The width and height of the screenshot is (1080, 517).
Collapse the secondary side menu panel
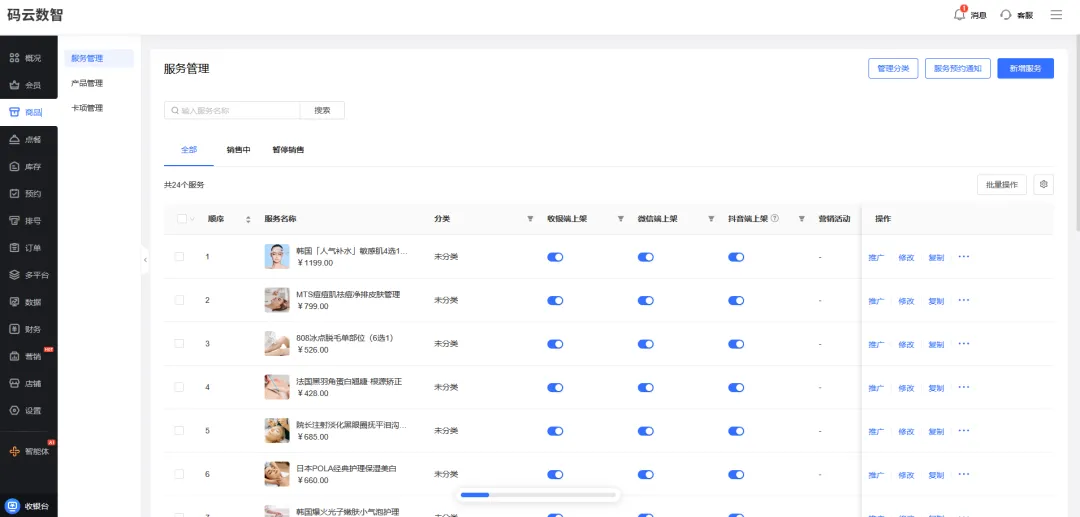pos(145,260)
